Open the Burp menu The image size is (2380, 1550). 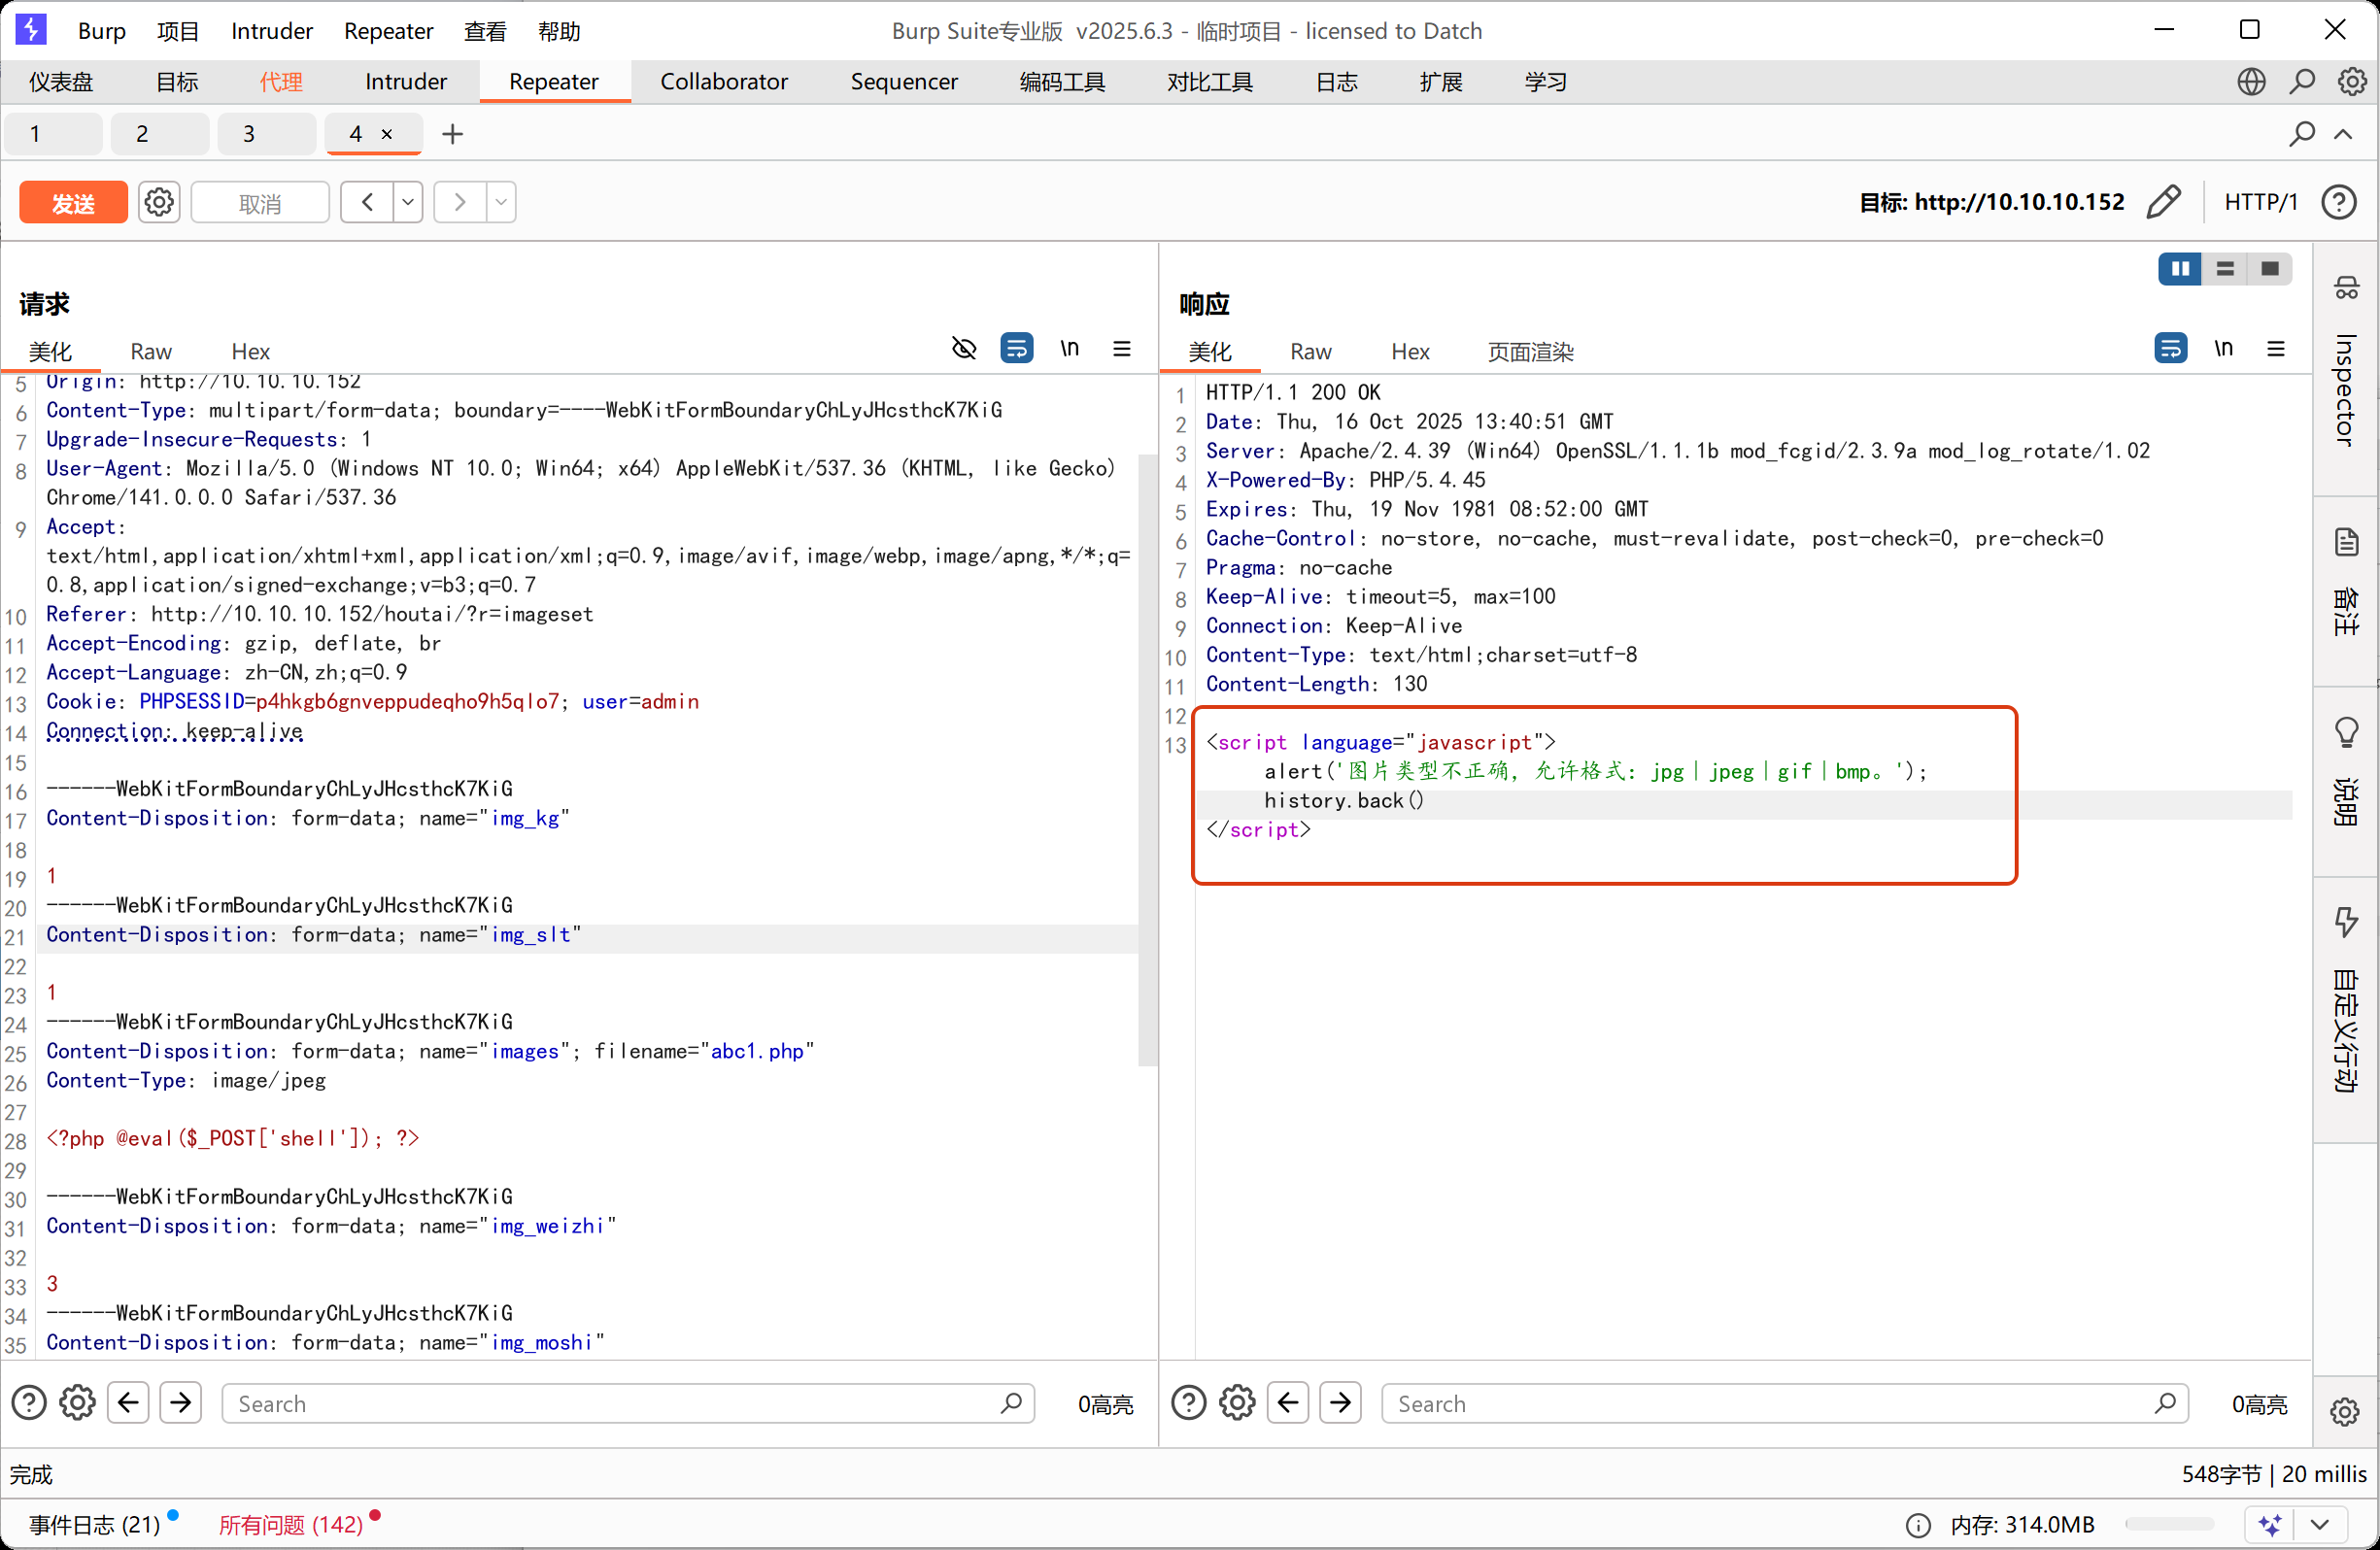(x=102, y=31)
